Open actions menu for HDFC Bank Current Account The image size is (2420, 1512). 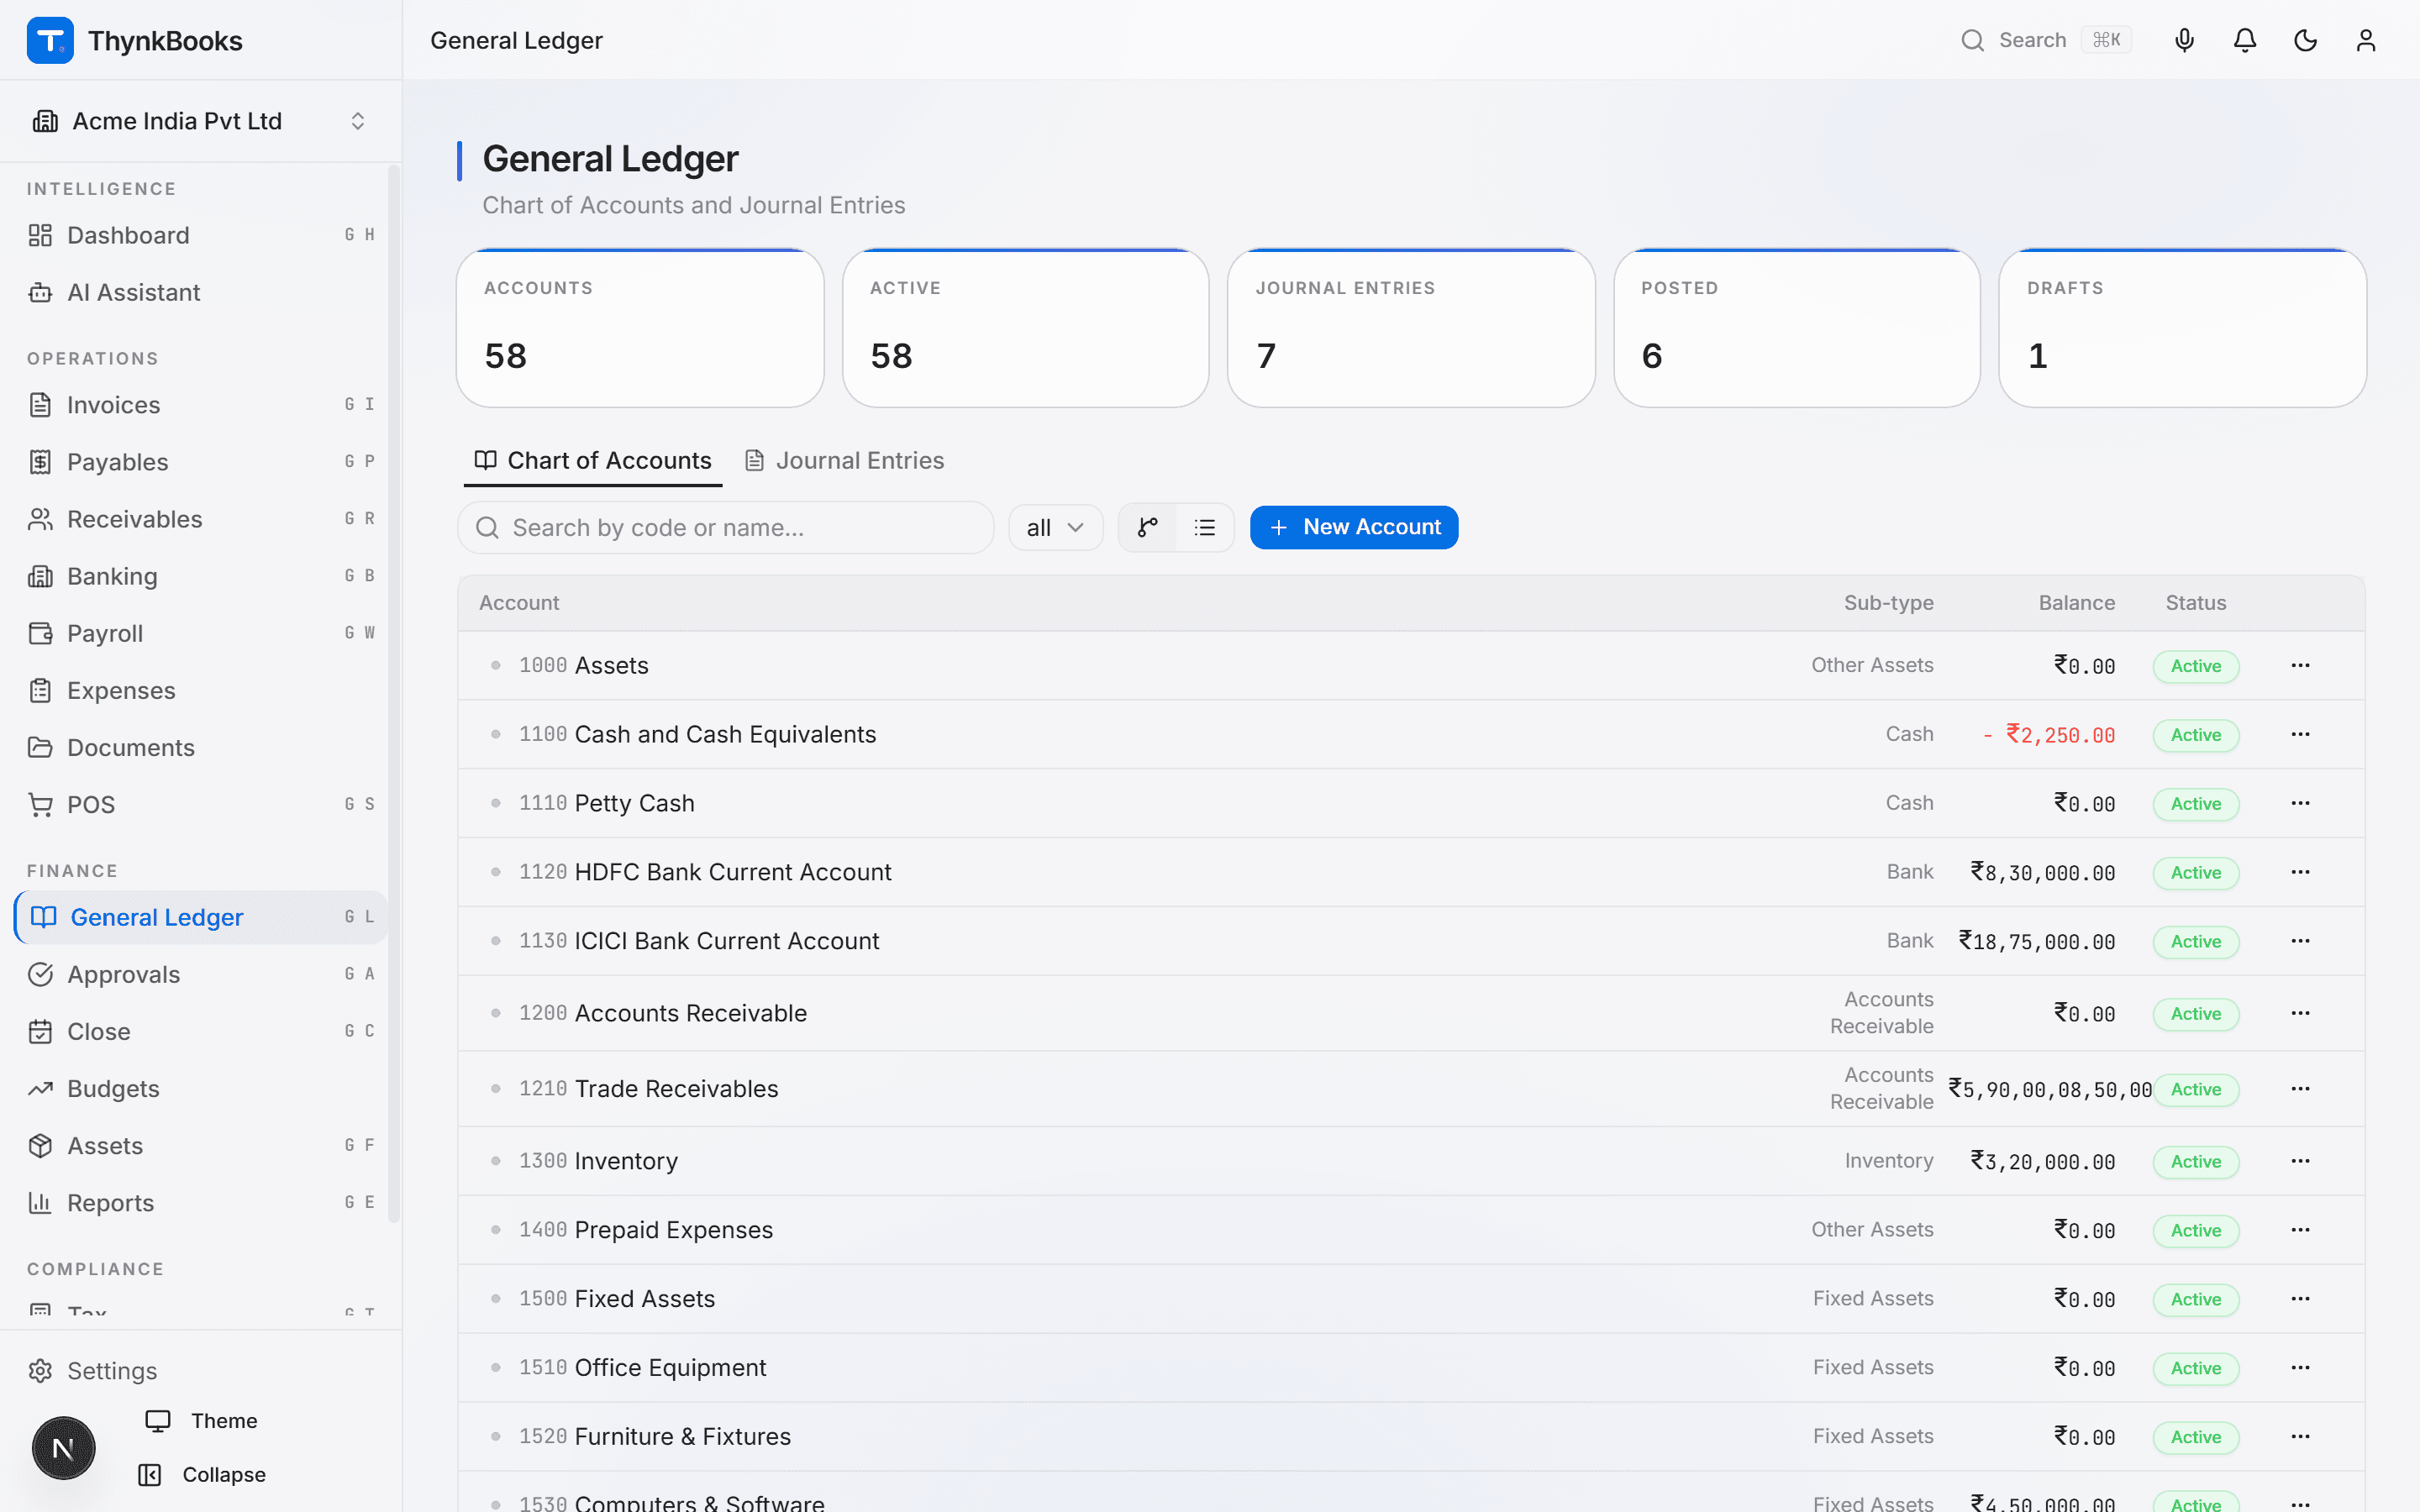tap(2300, 873)
